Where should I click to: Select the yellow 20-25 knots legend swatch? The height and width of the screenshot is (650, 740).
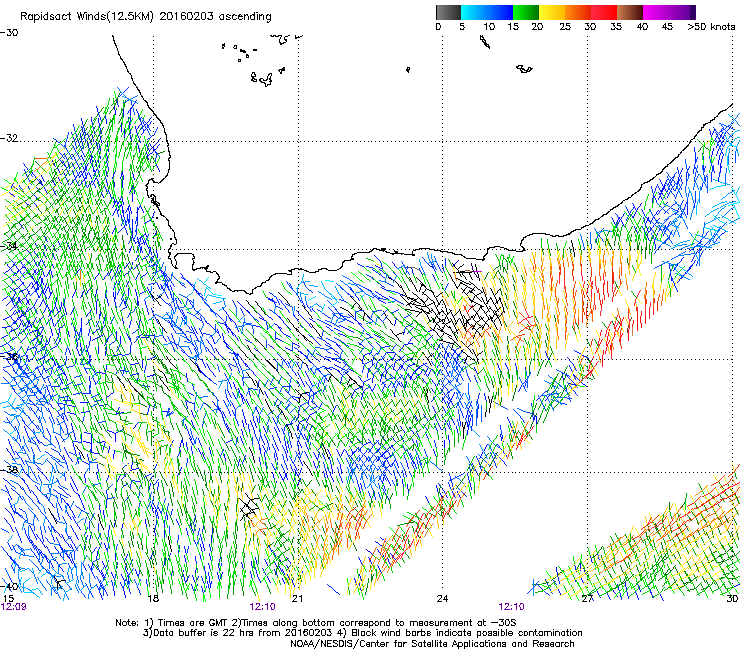click(x=552, y=12)
